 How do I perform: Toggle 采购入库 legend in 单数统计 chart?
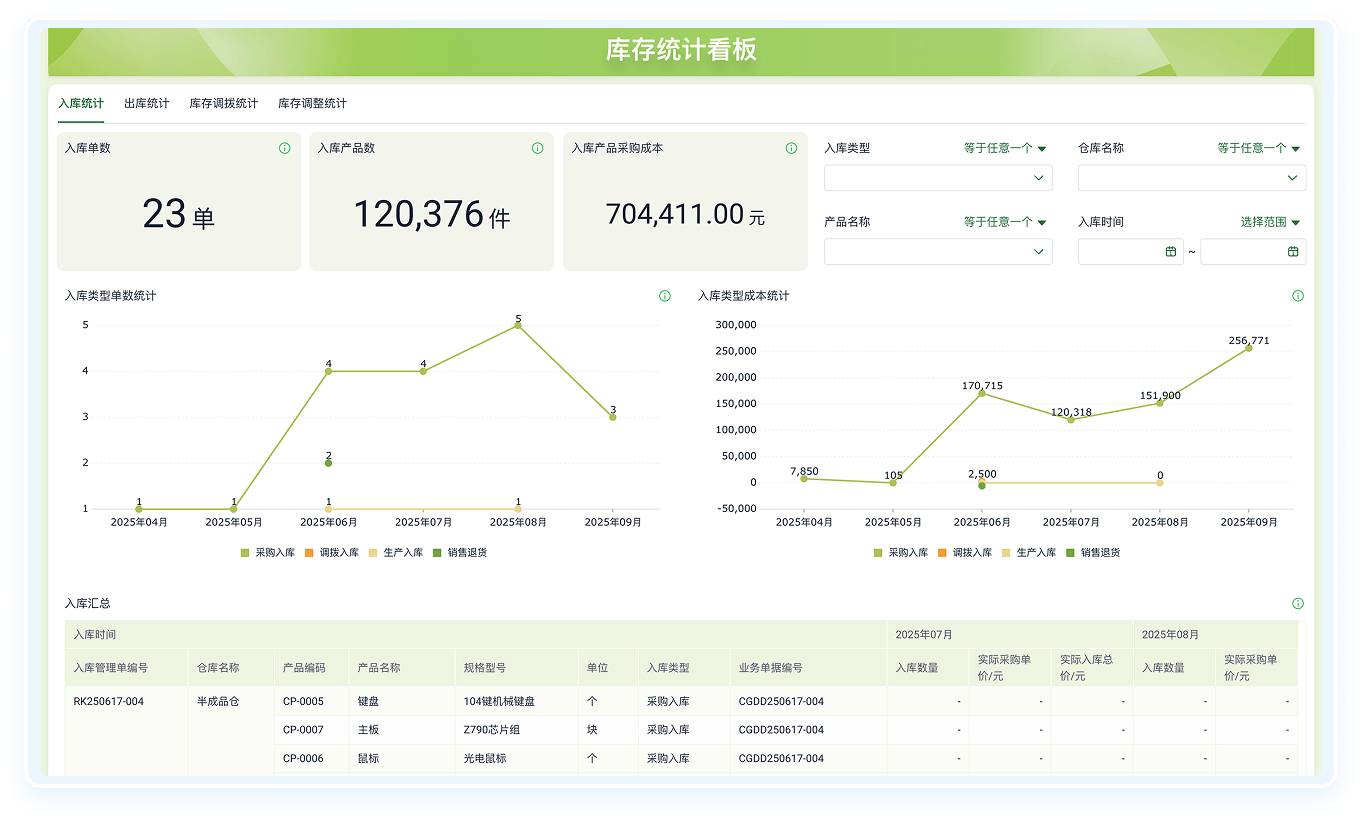click(267, 552)
